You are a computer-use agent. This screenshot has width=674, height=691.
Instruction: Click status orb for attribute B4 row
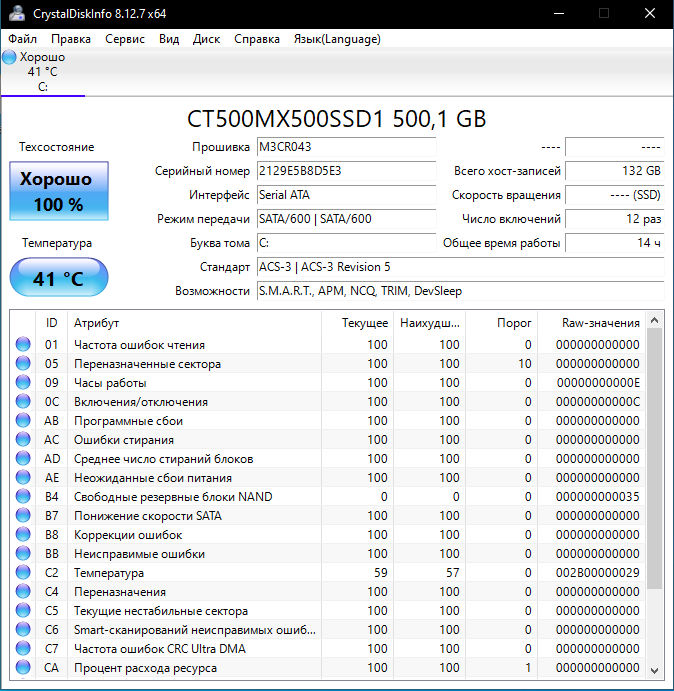[x=23, y=496]
